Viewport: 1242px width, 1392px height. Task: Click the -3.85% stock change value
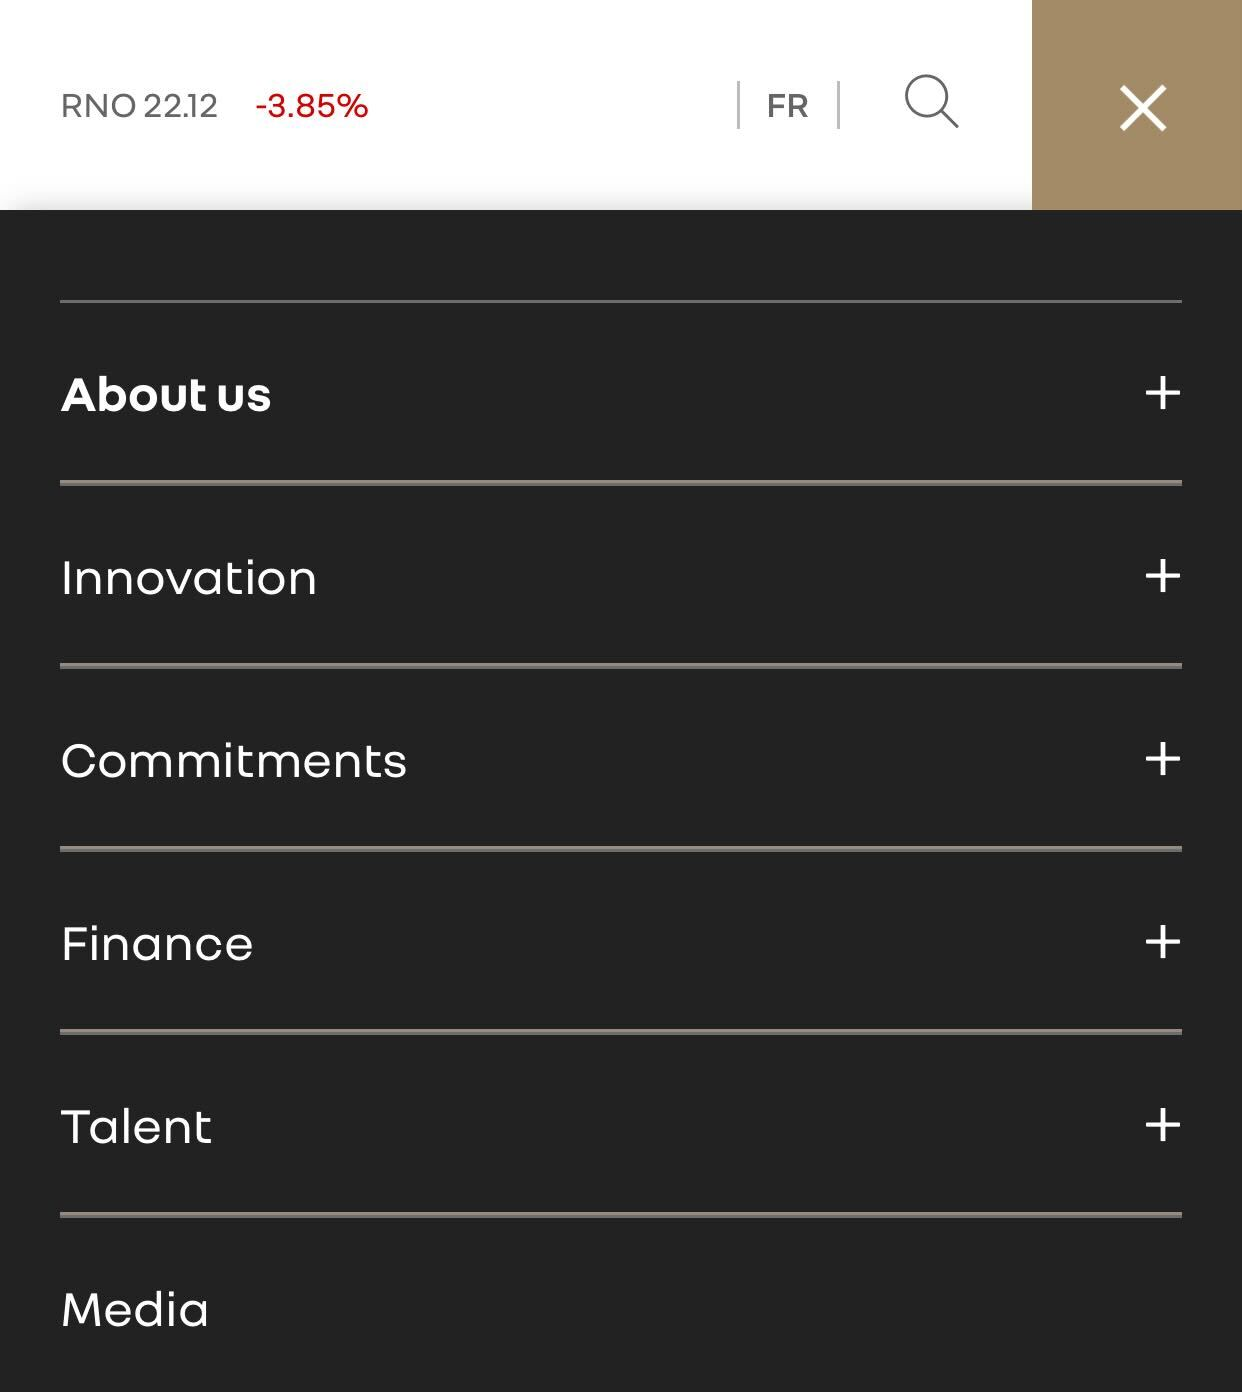click(312, 106)
